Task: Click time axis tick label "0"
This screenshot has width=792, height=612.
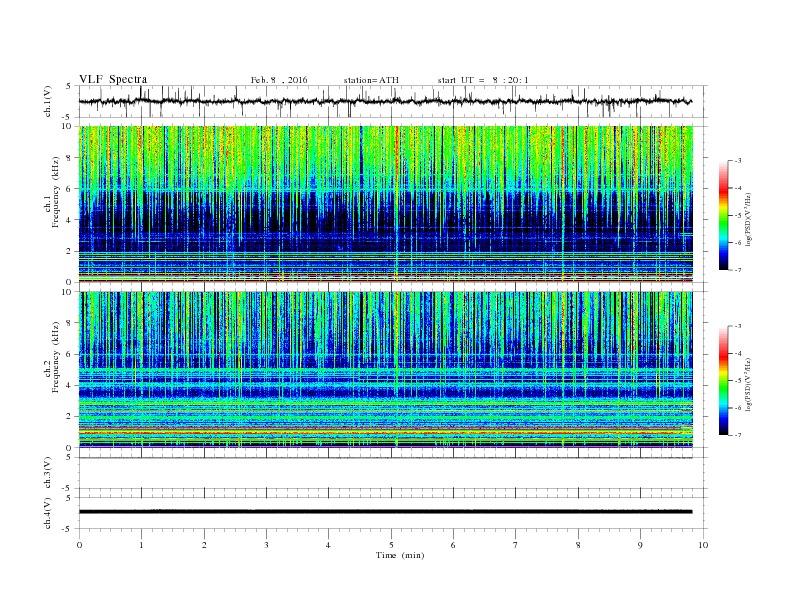Action: point(79,545)
